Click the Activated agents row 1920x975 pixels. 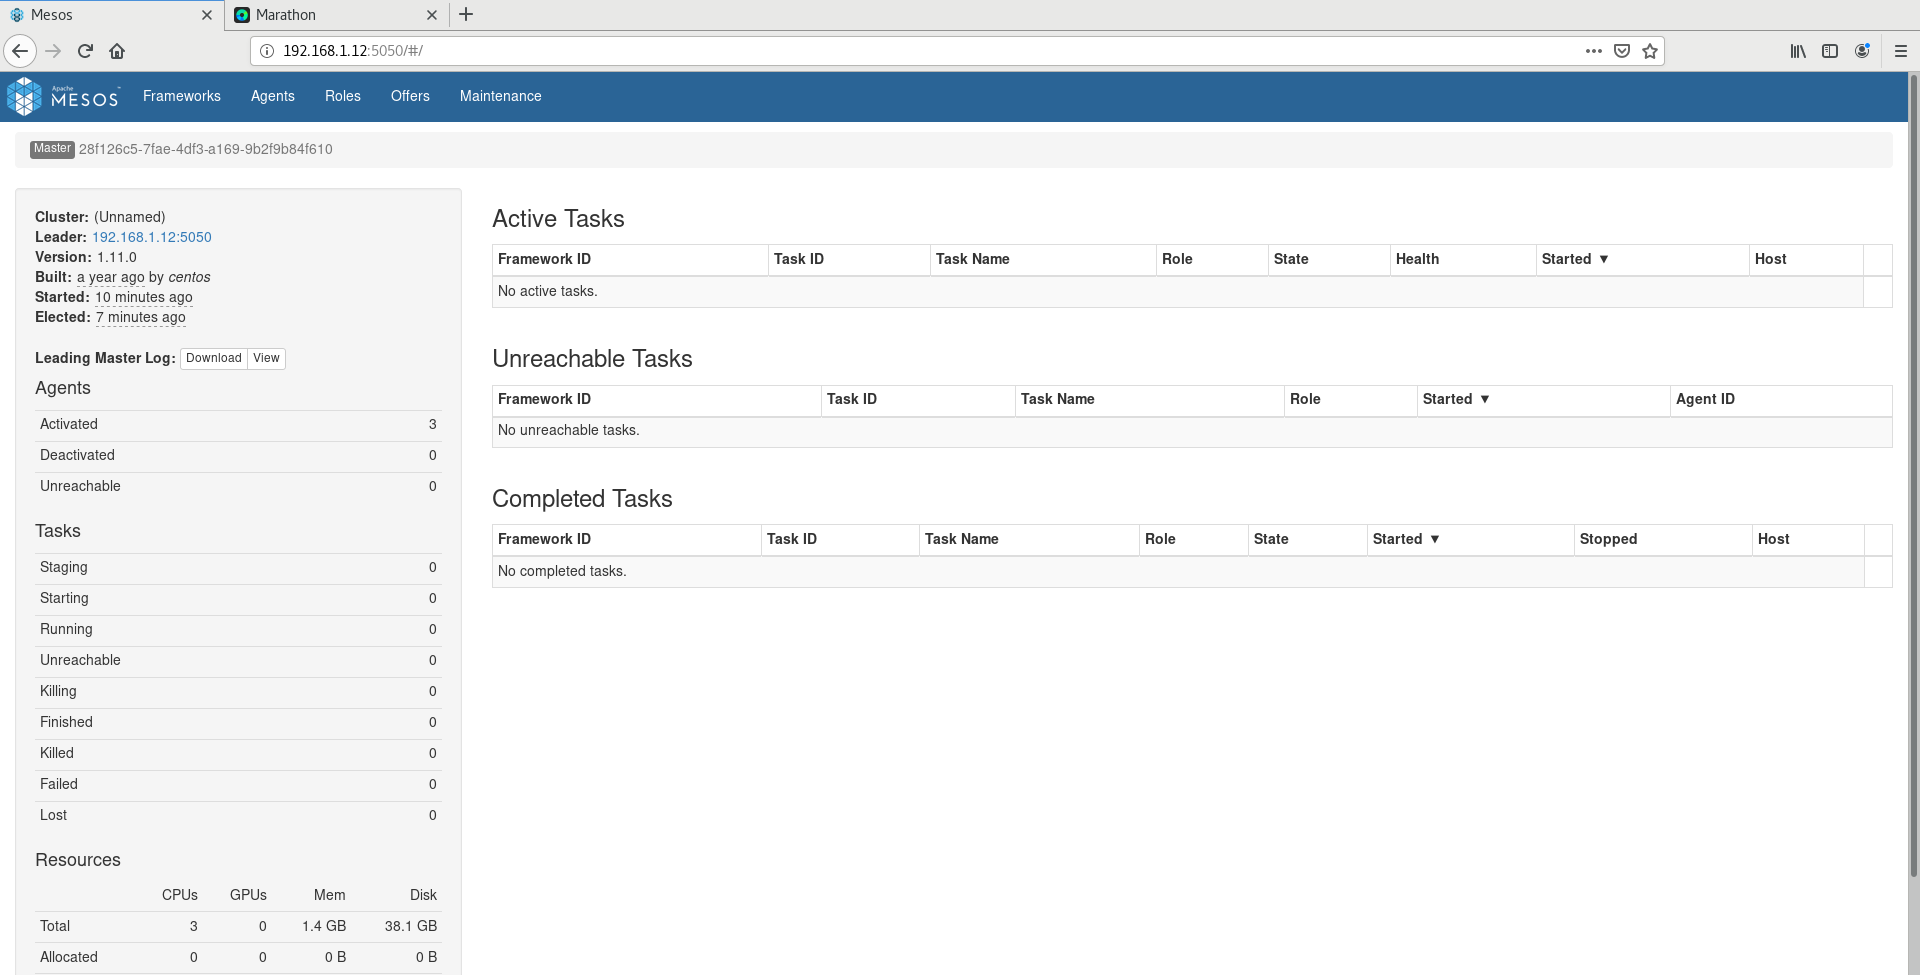click(x=238, y=424)
